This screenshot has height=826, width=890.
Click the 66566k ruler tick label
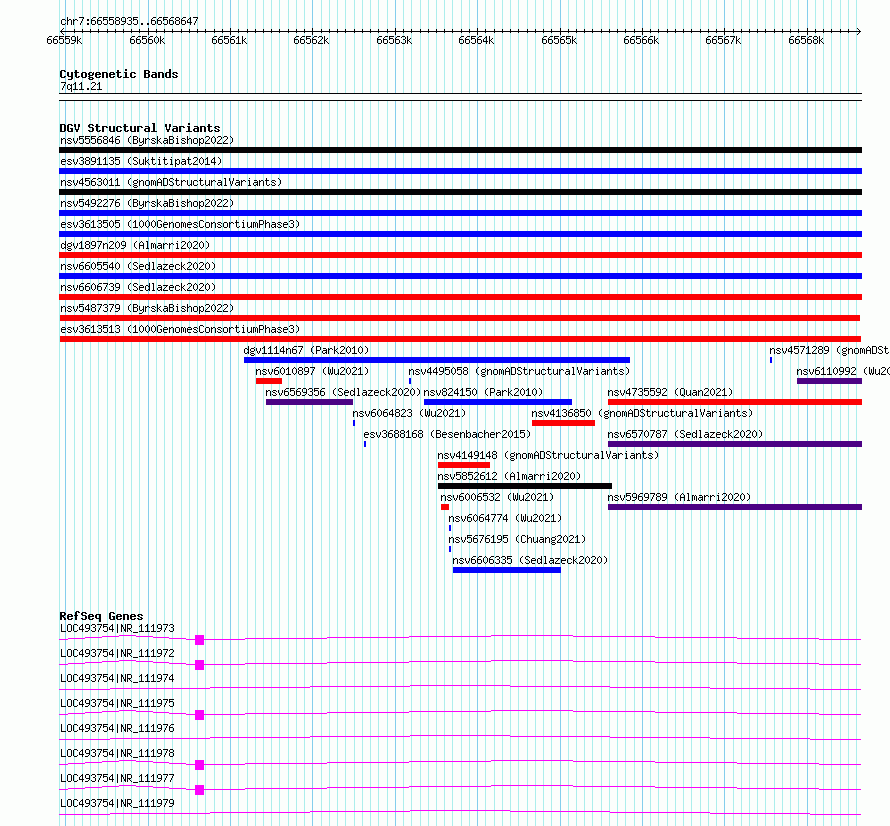641,40
